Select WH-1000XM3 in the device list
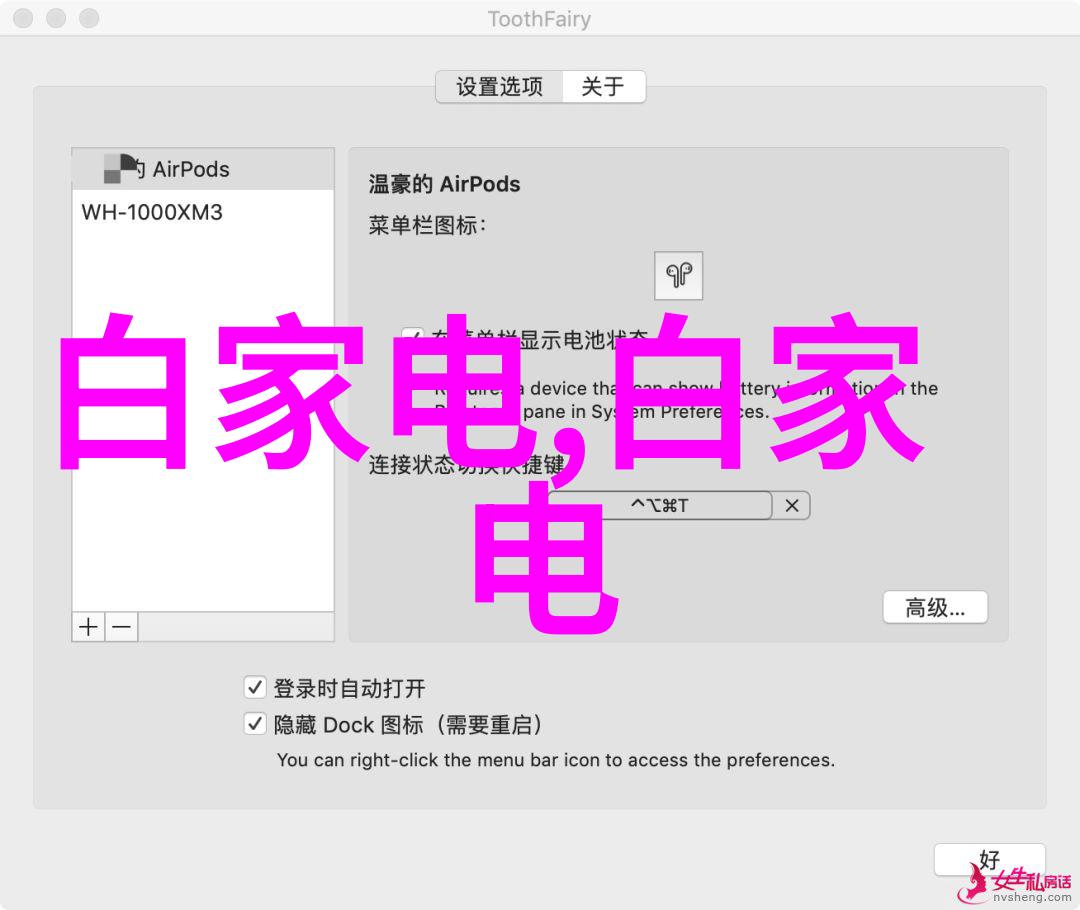Viewport: 1080px width, 910px height. pos(152,212)
